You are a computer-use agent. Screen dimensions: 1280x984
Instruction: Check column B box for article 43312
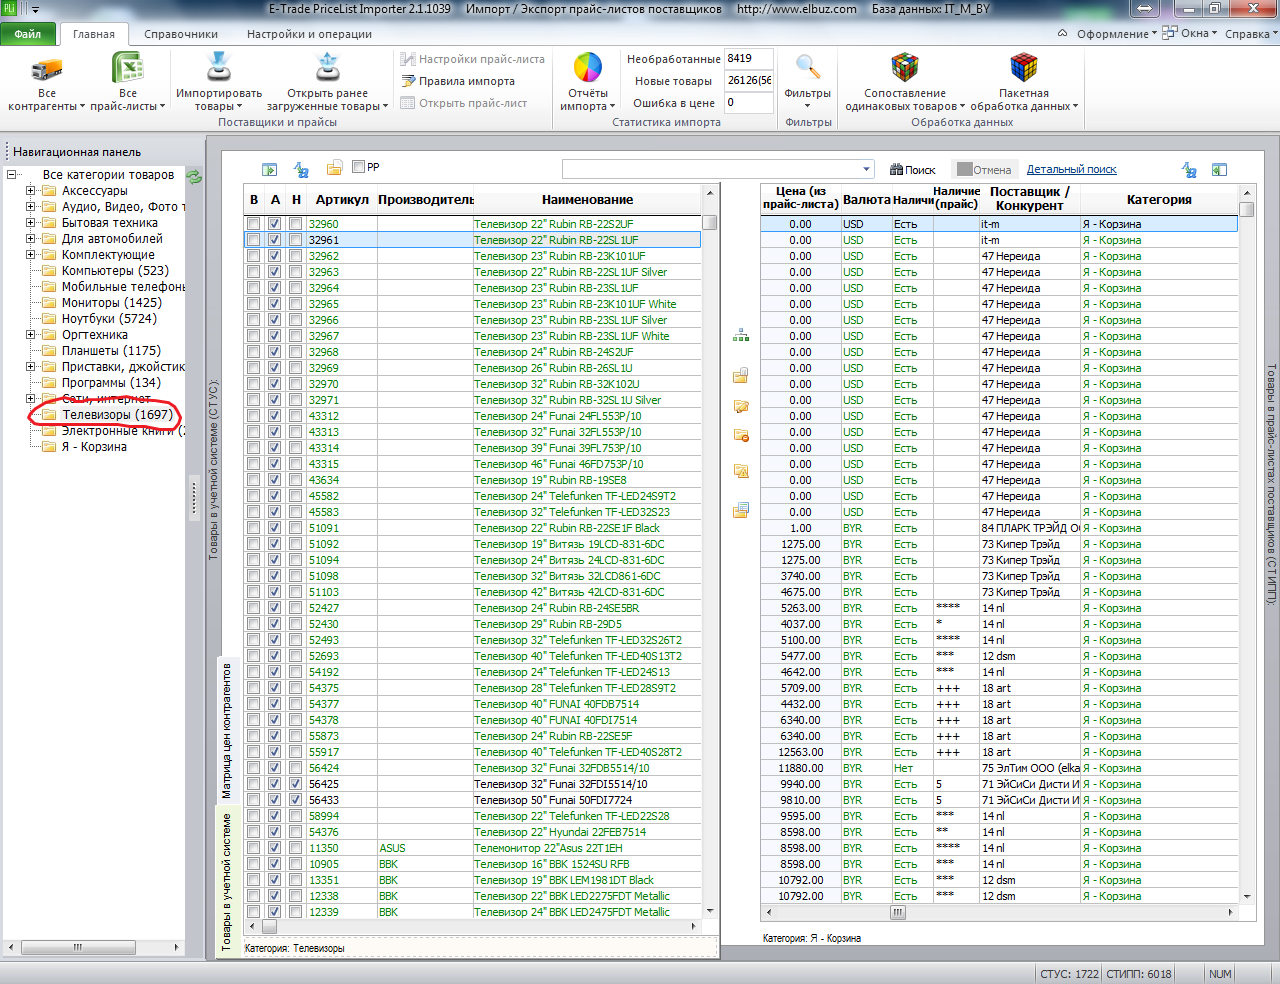[x=254, y=416]
